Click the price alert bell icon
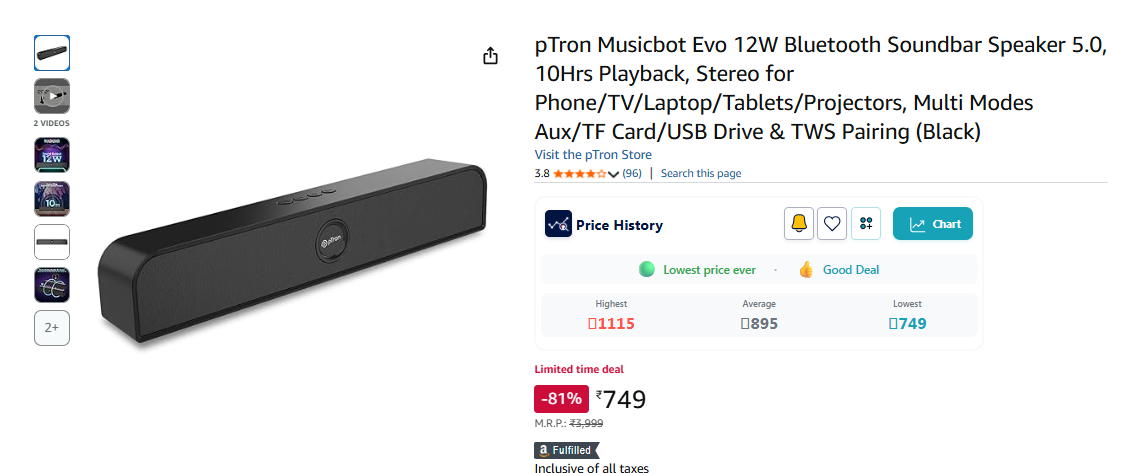The width and height of the screenshot is (1132, 473). tap(798, 224)
